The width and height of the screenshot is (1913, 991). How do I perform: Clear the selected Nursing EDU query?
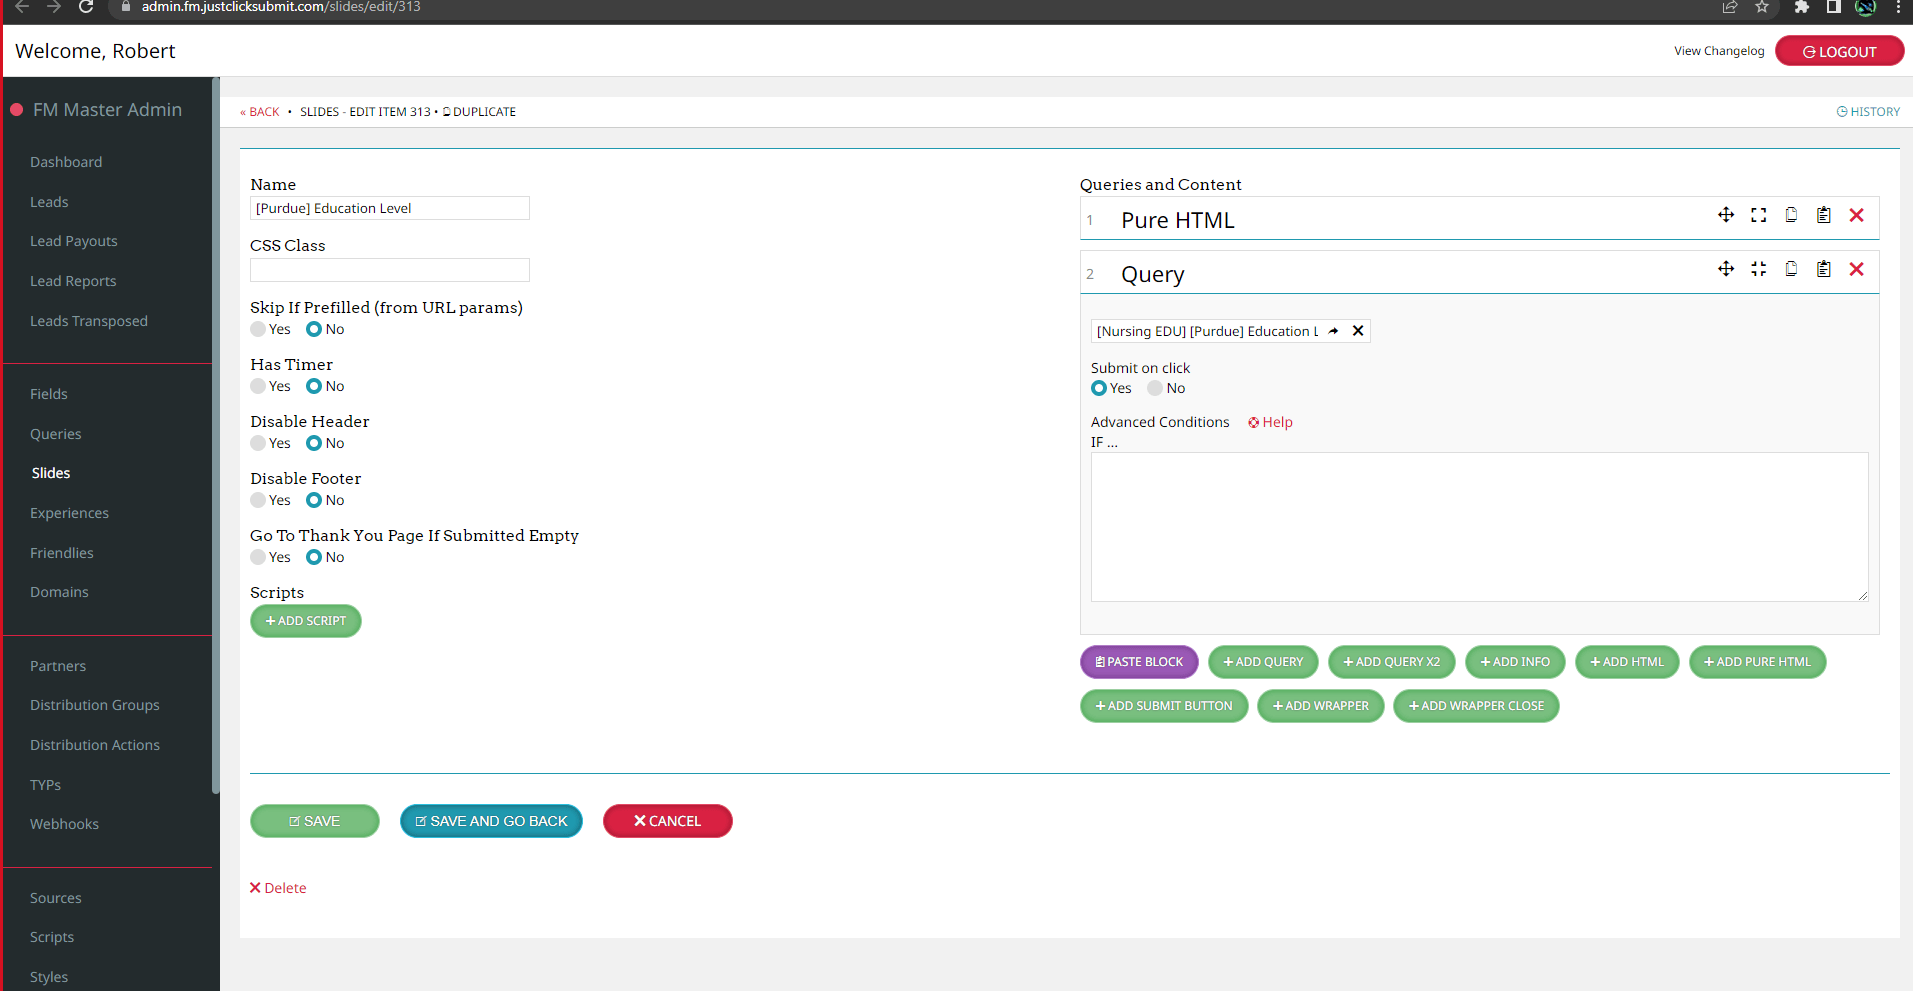tap(1358, 331)
